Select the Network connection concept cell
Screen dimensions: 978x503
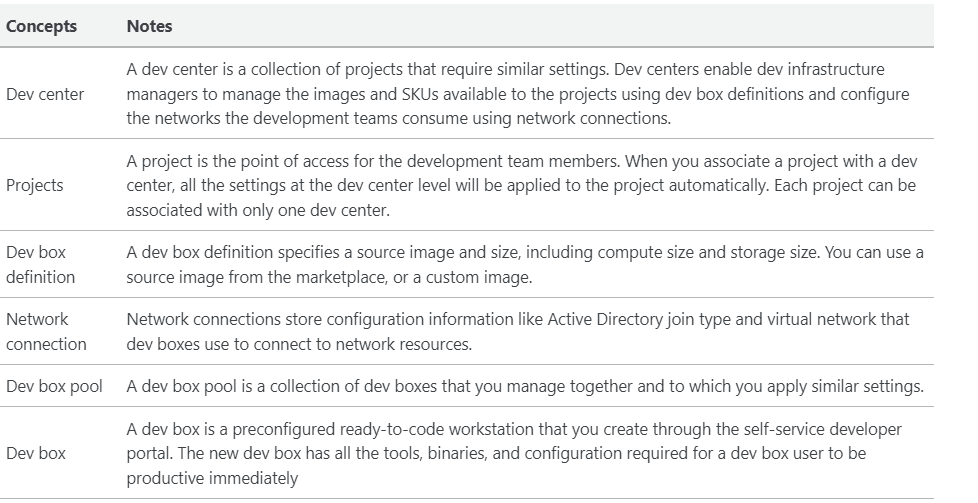pos(46,331)
